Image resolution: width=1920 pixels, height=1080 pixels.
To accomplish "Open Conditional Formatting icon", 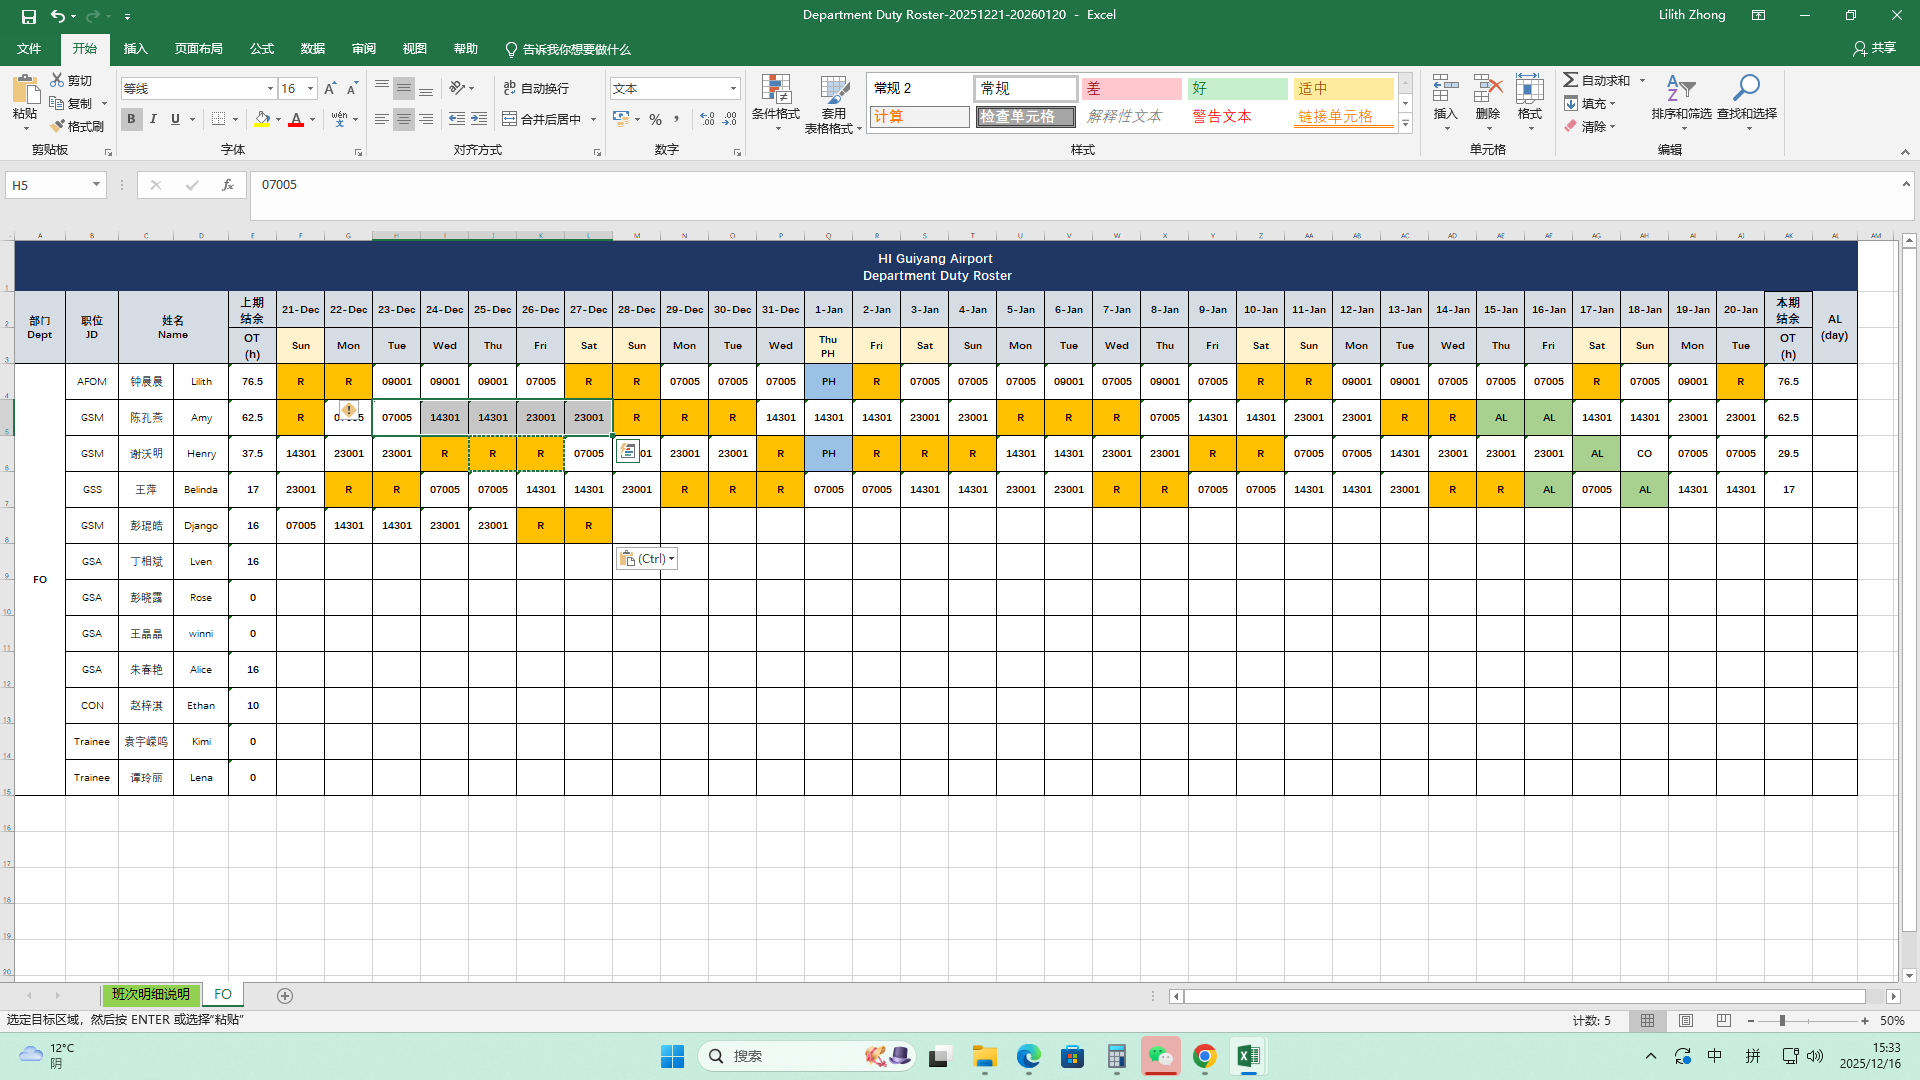I will click(x=776, y=90).
